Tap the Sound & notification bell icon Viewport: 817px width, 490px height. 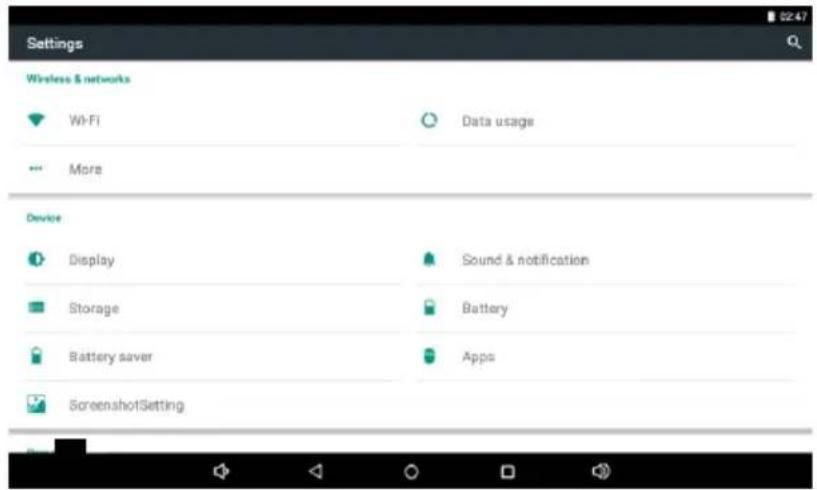pyautogui.click(x=429, y=259)
